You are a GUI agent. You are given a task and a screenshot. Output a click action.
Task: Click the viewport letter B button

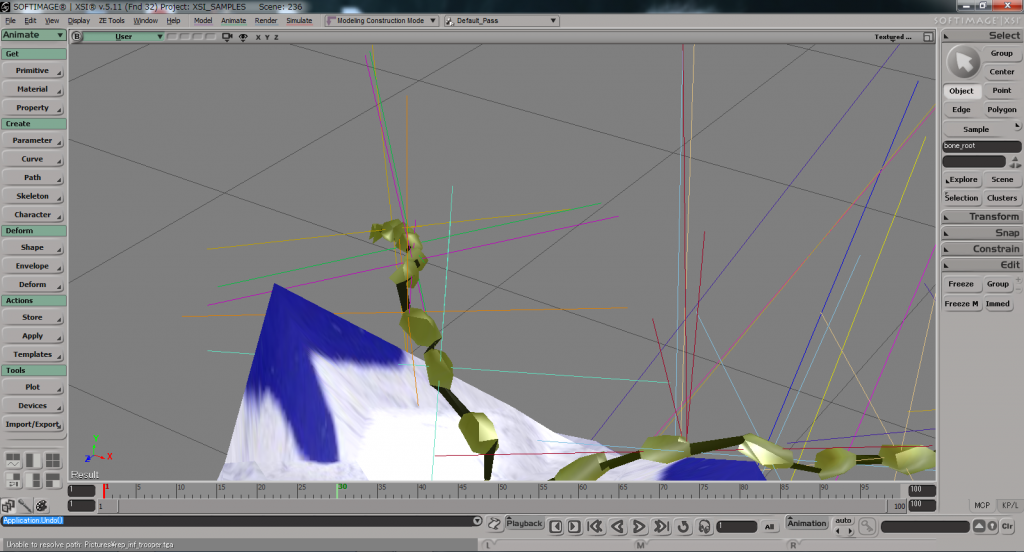click(x=77, y=37)
